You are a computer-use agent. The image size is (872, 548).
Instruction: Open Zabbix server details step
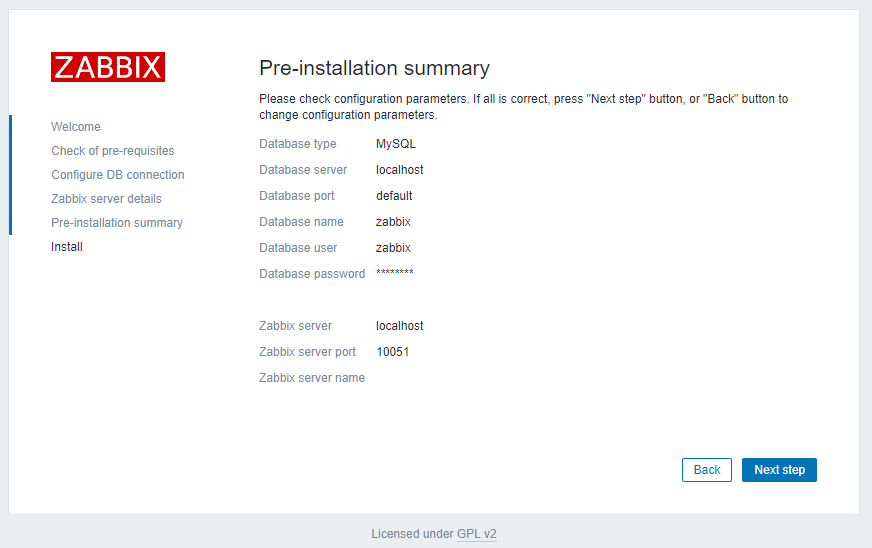coord(106,199)
